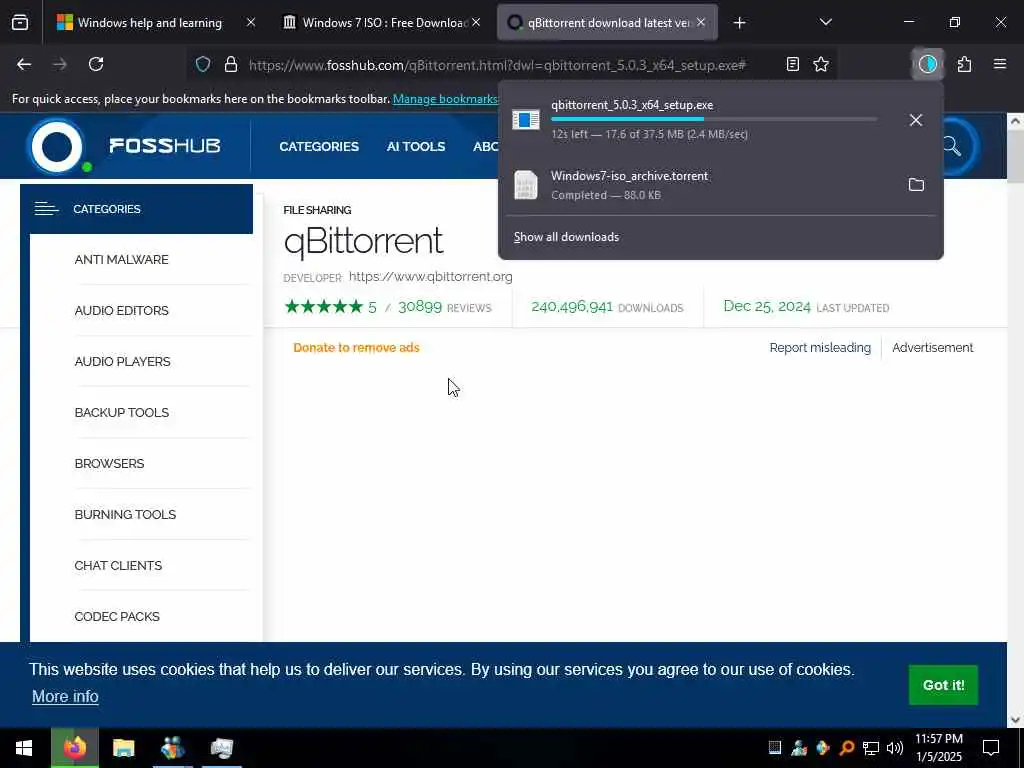
Task: Expand the Categories hamburger icon in sidebar
Action: point(46,209)
